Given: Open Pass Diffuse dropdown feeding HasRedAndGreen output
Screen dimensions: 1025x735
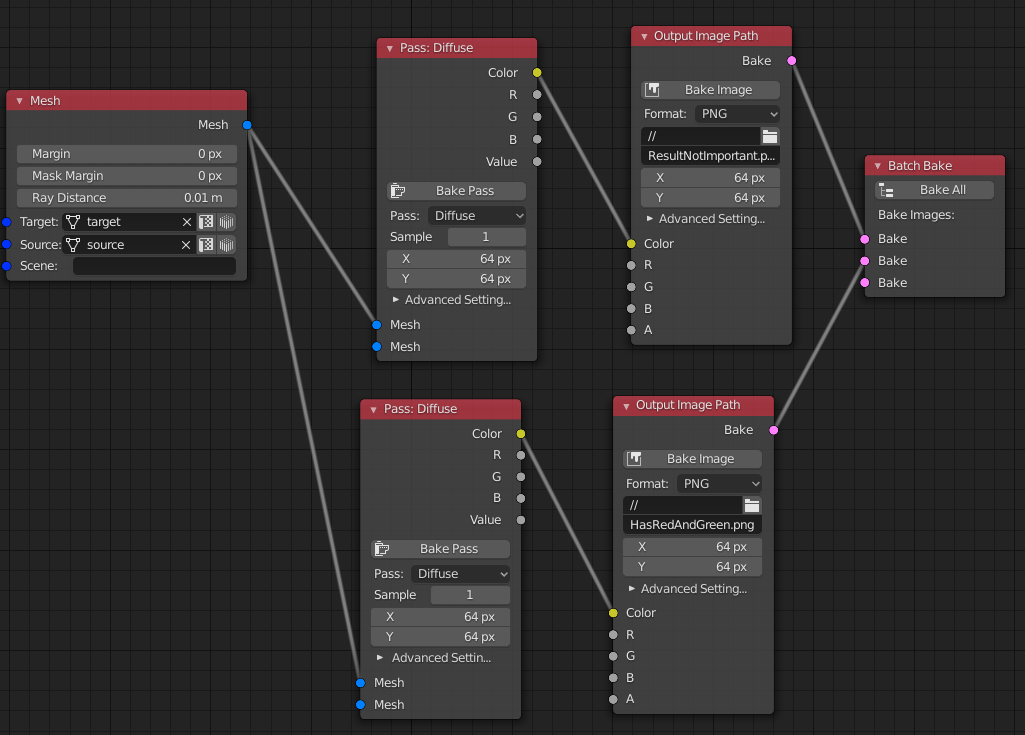Looking at the screenshot, I should (x=460, y=573).
